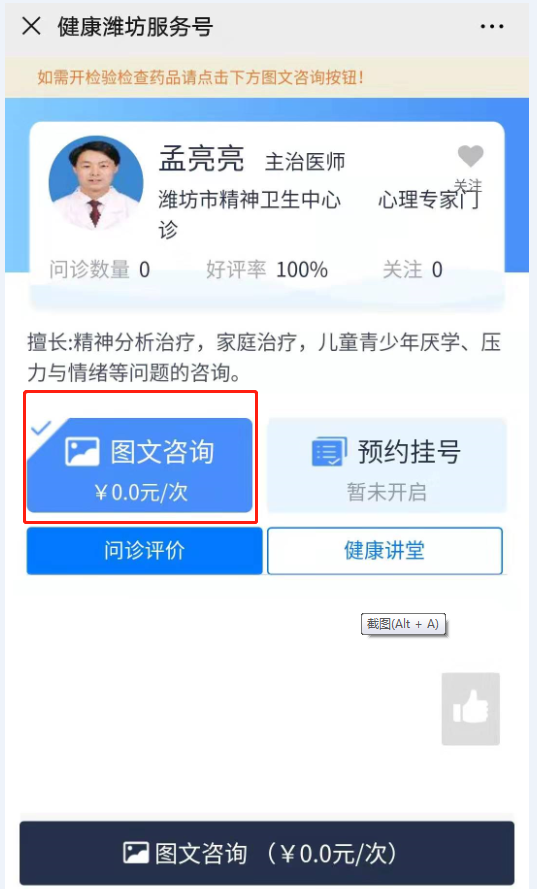Tap the thumbs-up like icon
The image size is (537, 889).
471,709
